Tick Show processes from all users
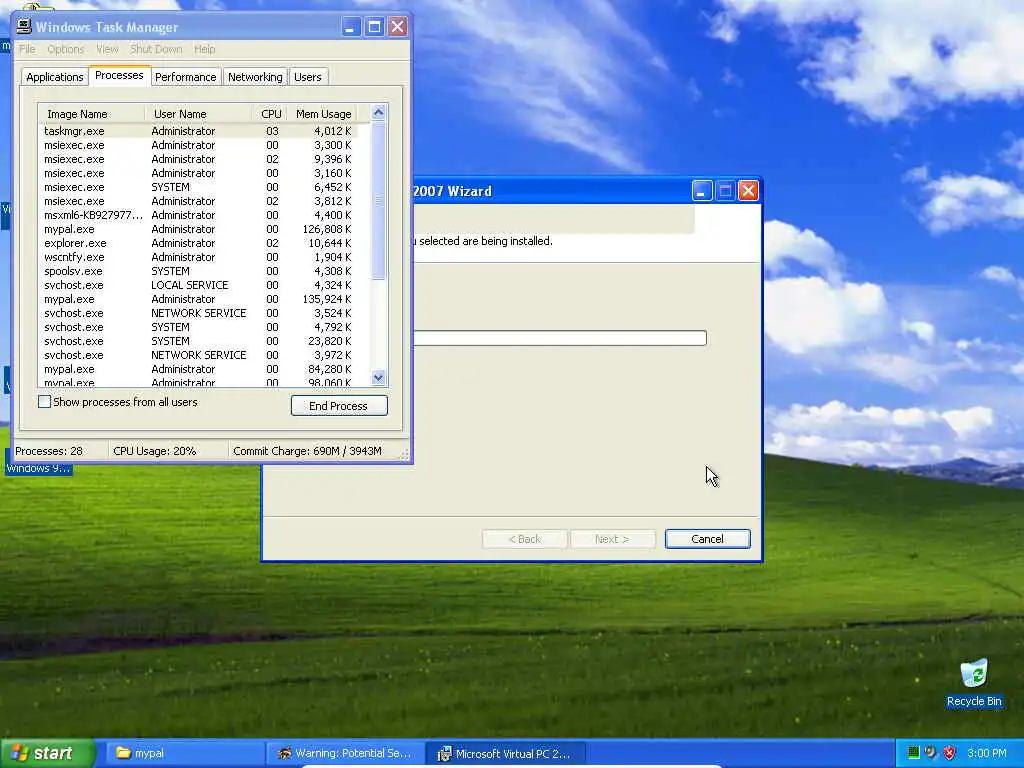This screenshot has width=1024, height=768. click(x=44, y=402)
